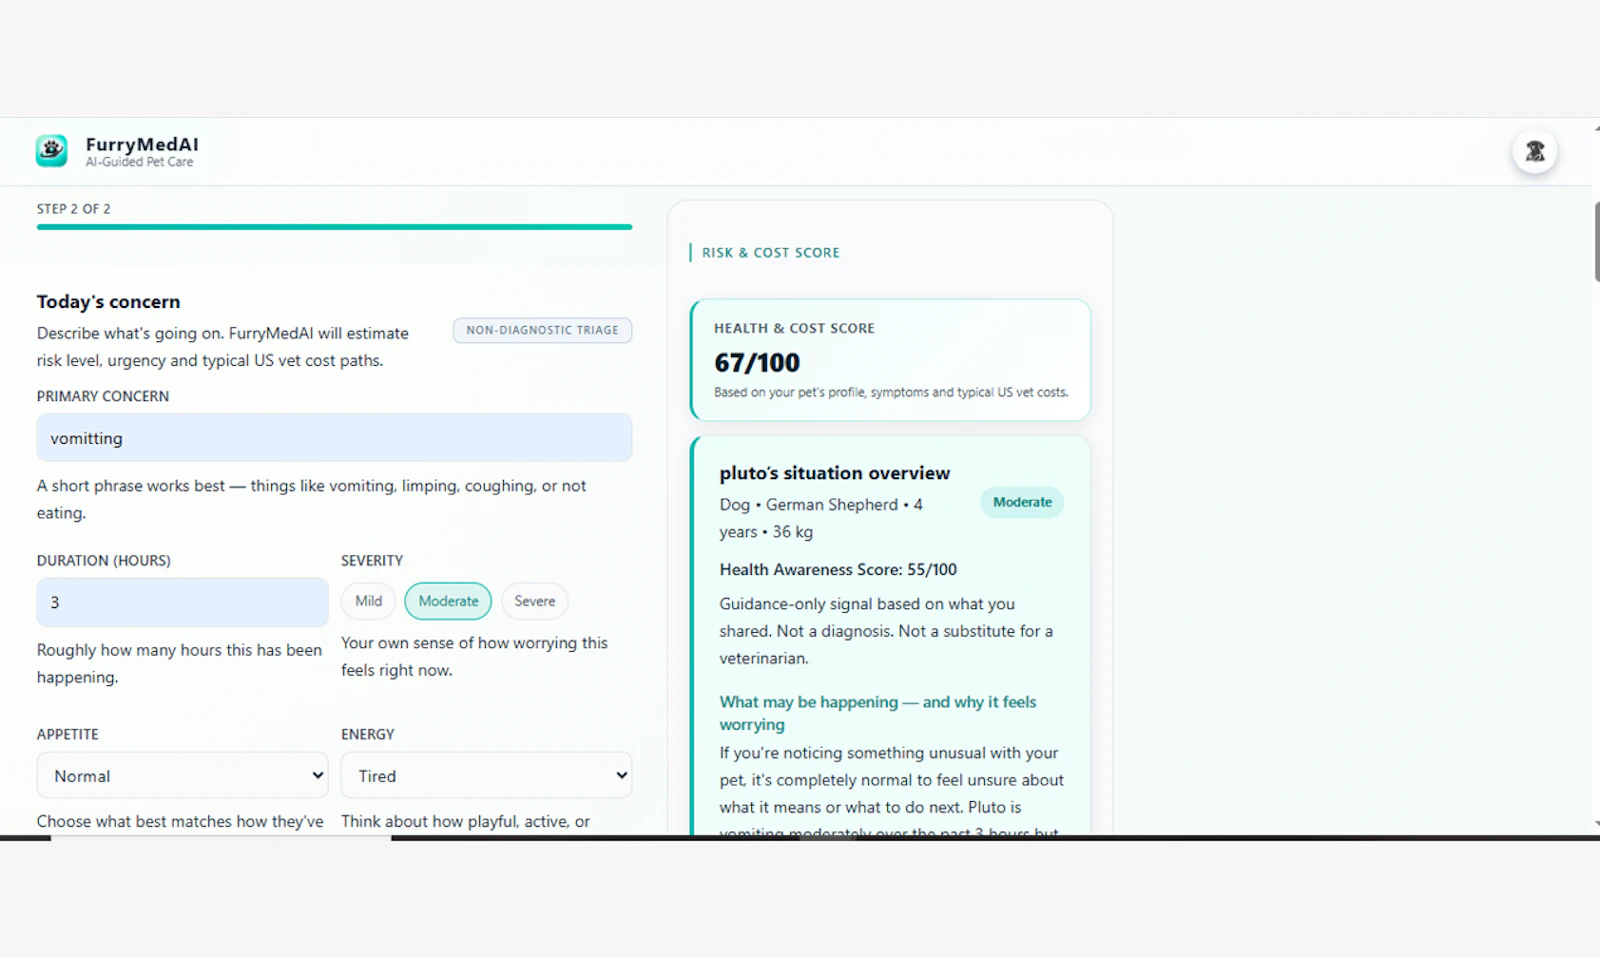Click the Energy field label
The height and width of the screenshot is (957, 1600).
(368, 734)
